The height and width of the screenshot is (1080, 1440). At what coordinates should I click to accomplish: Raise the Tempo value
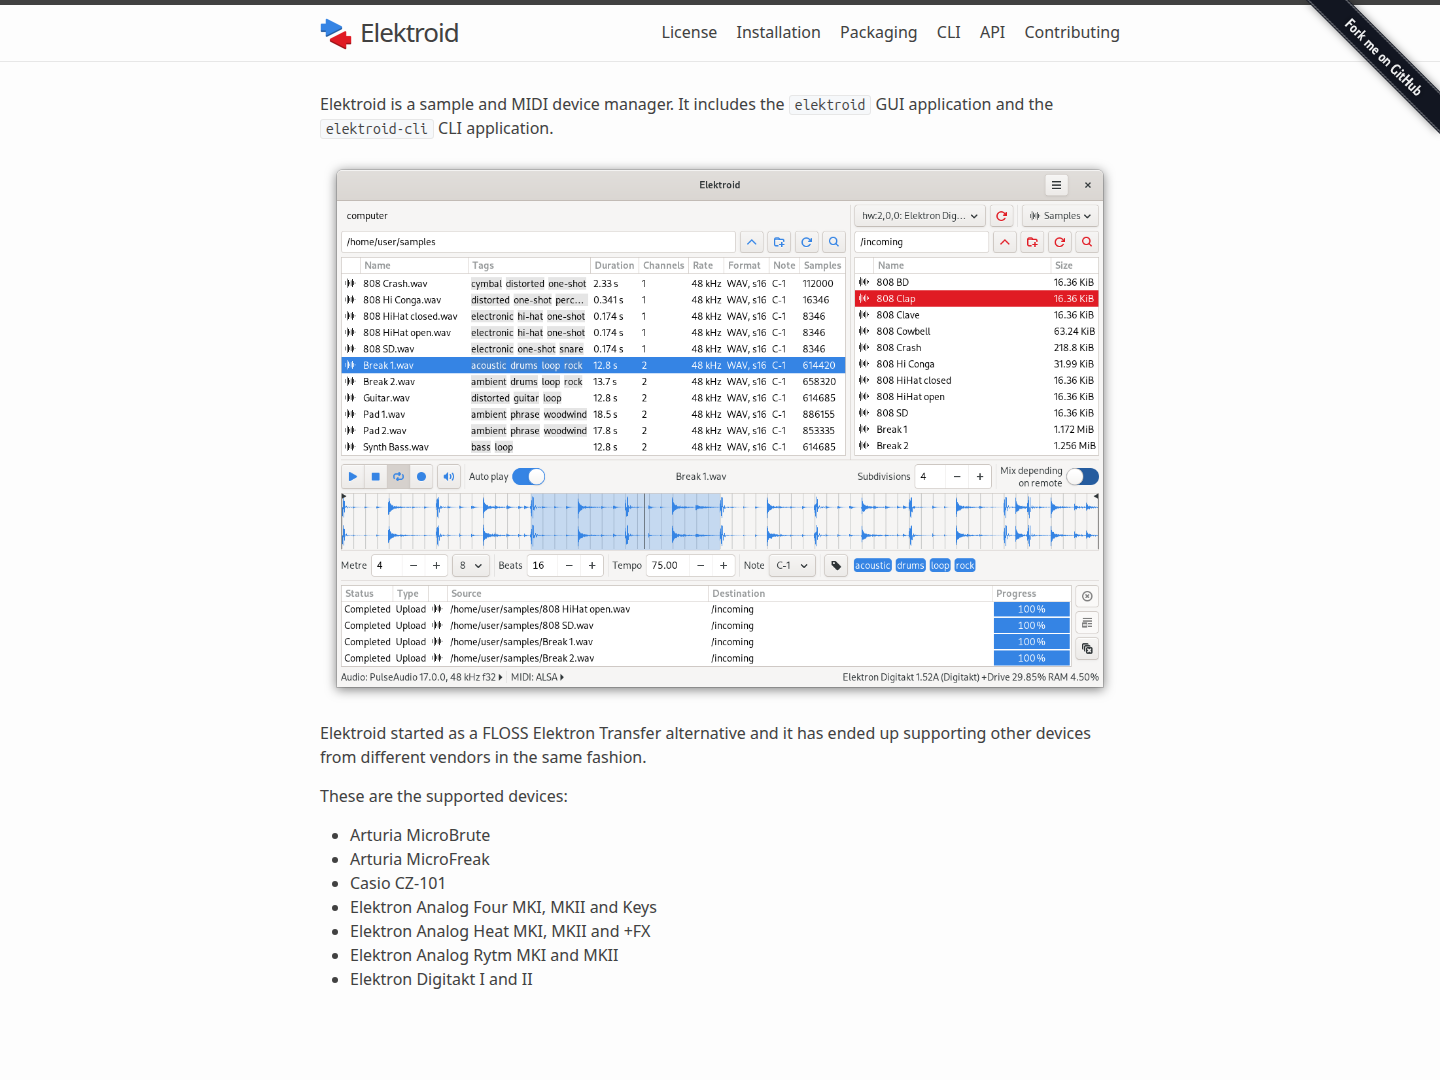click(x=723, y=566)
